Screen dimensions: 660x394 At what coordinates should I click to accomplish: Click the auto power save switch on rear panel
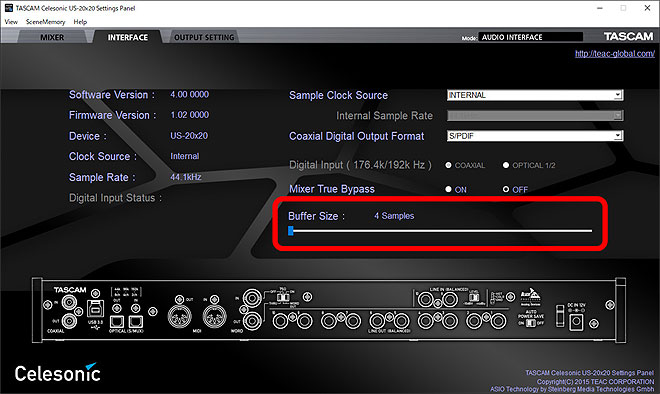(x=531, y=323)
